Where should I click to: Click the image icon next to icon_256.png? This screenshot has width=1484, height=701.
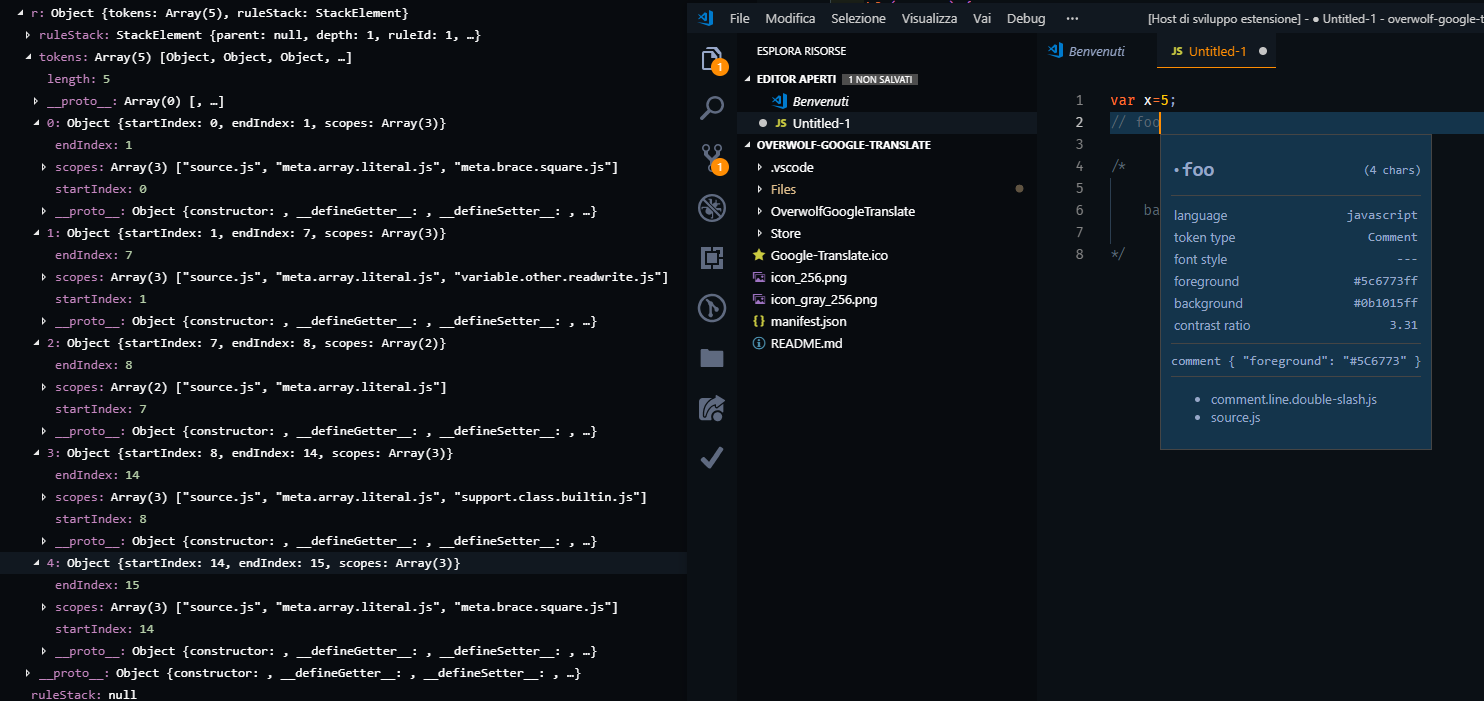point(759,277)
